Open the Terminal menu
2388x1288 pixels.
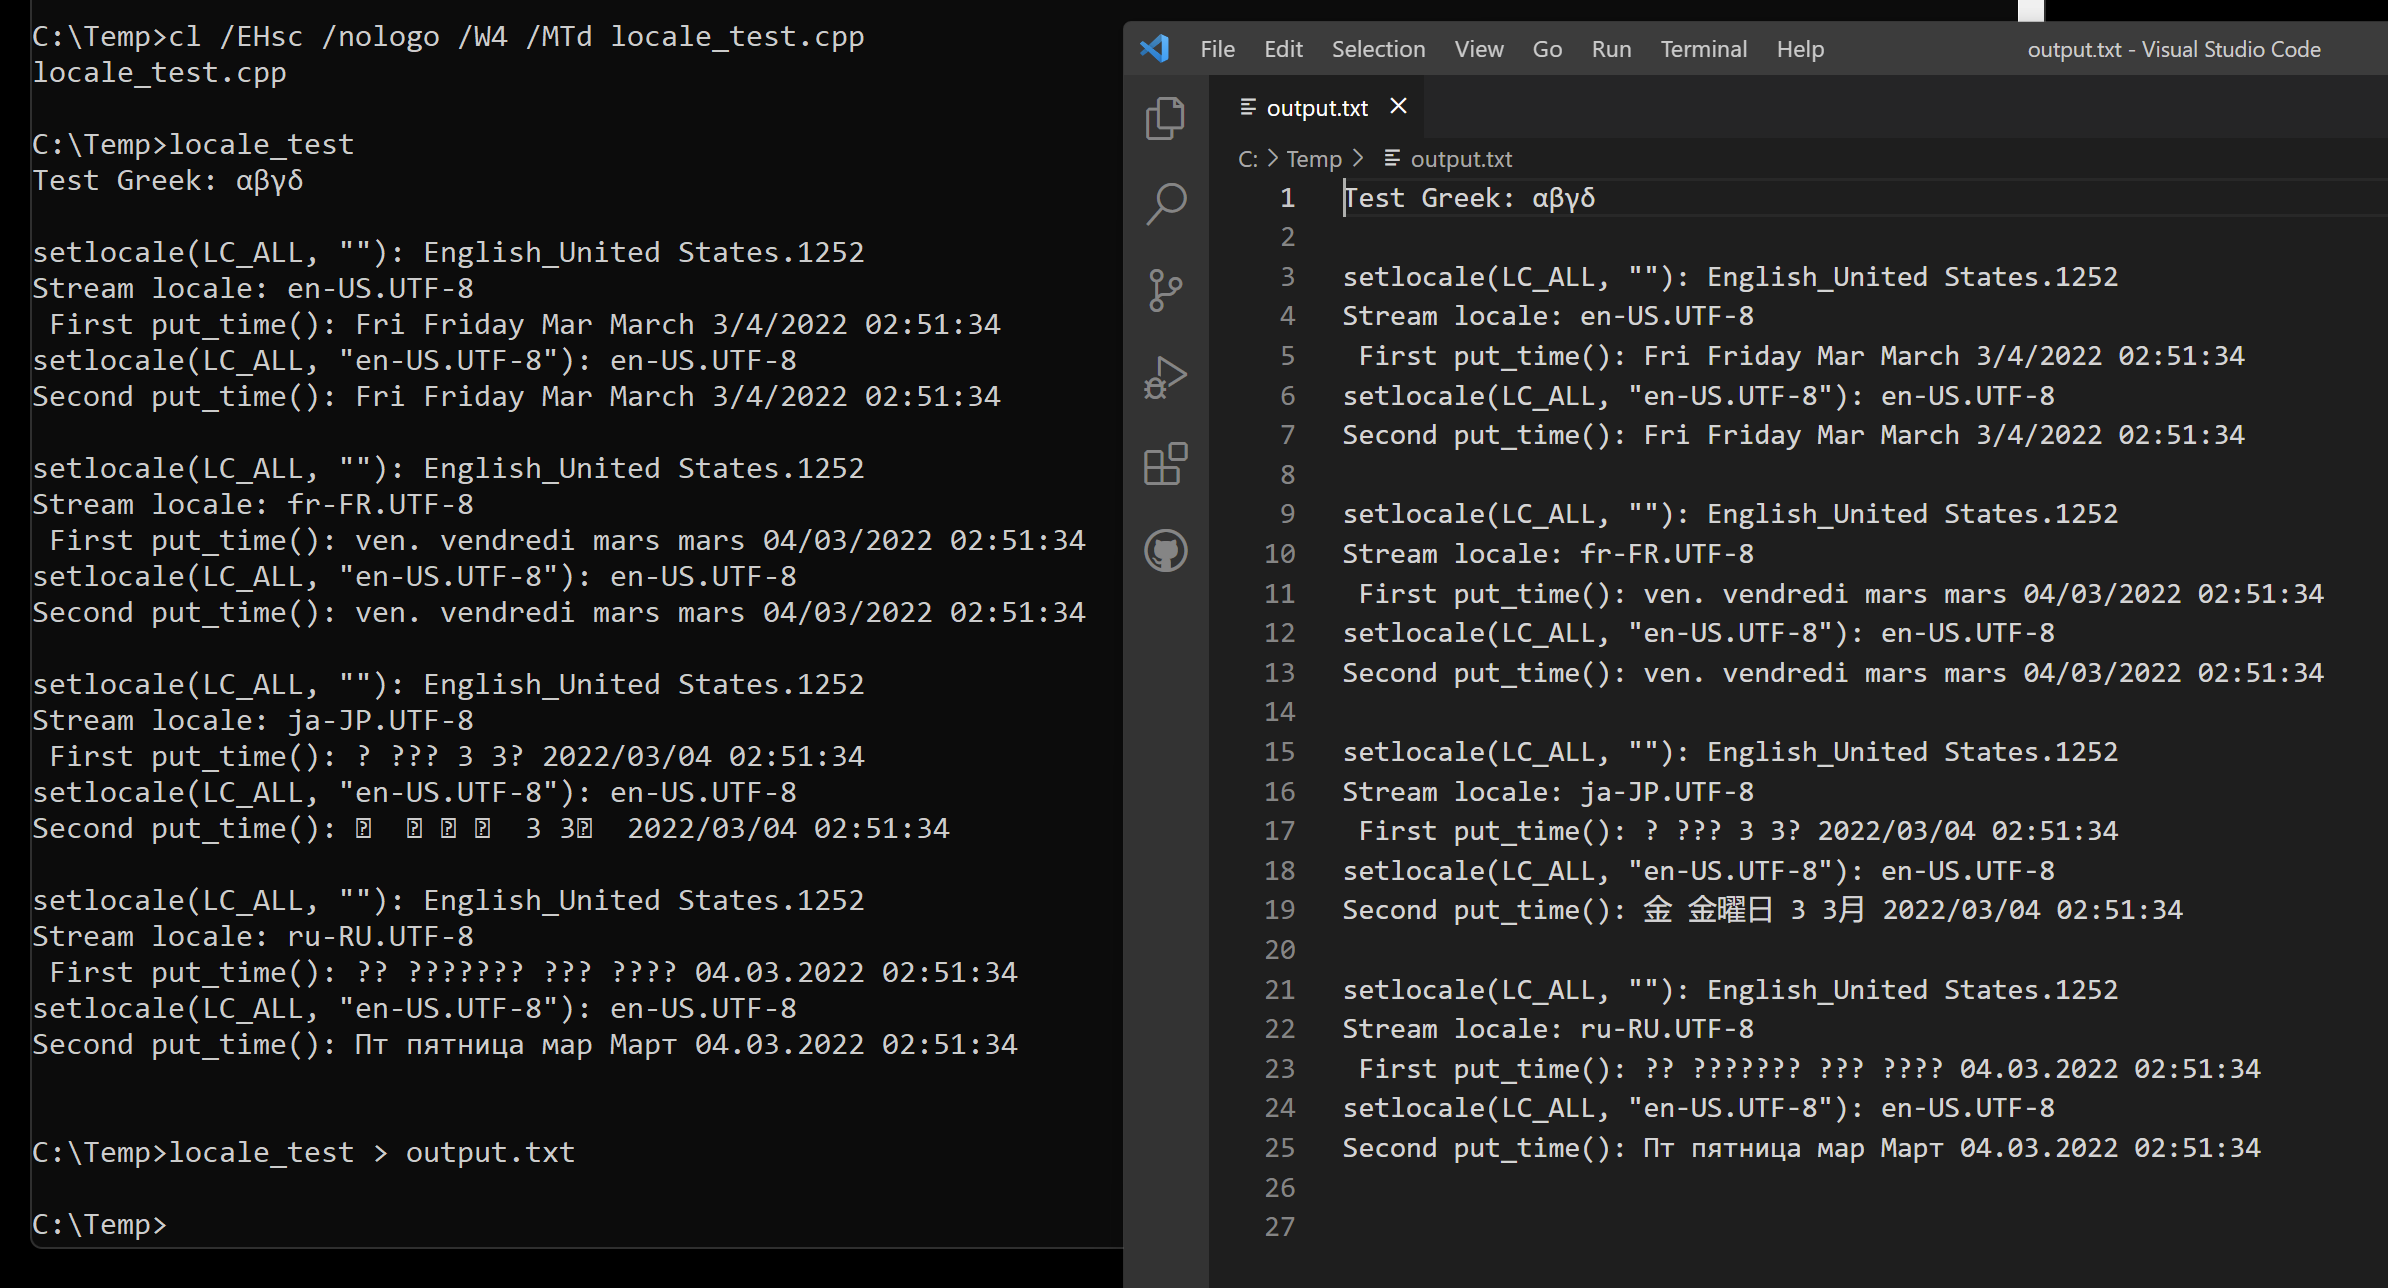click(1703, 48)
